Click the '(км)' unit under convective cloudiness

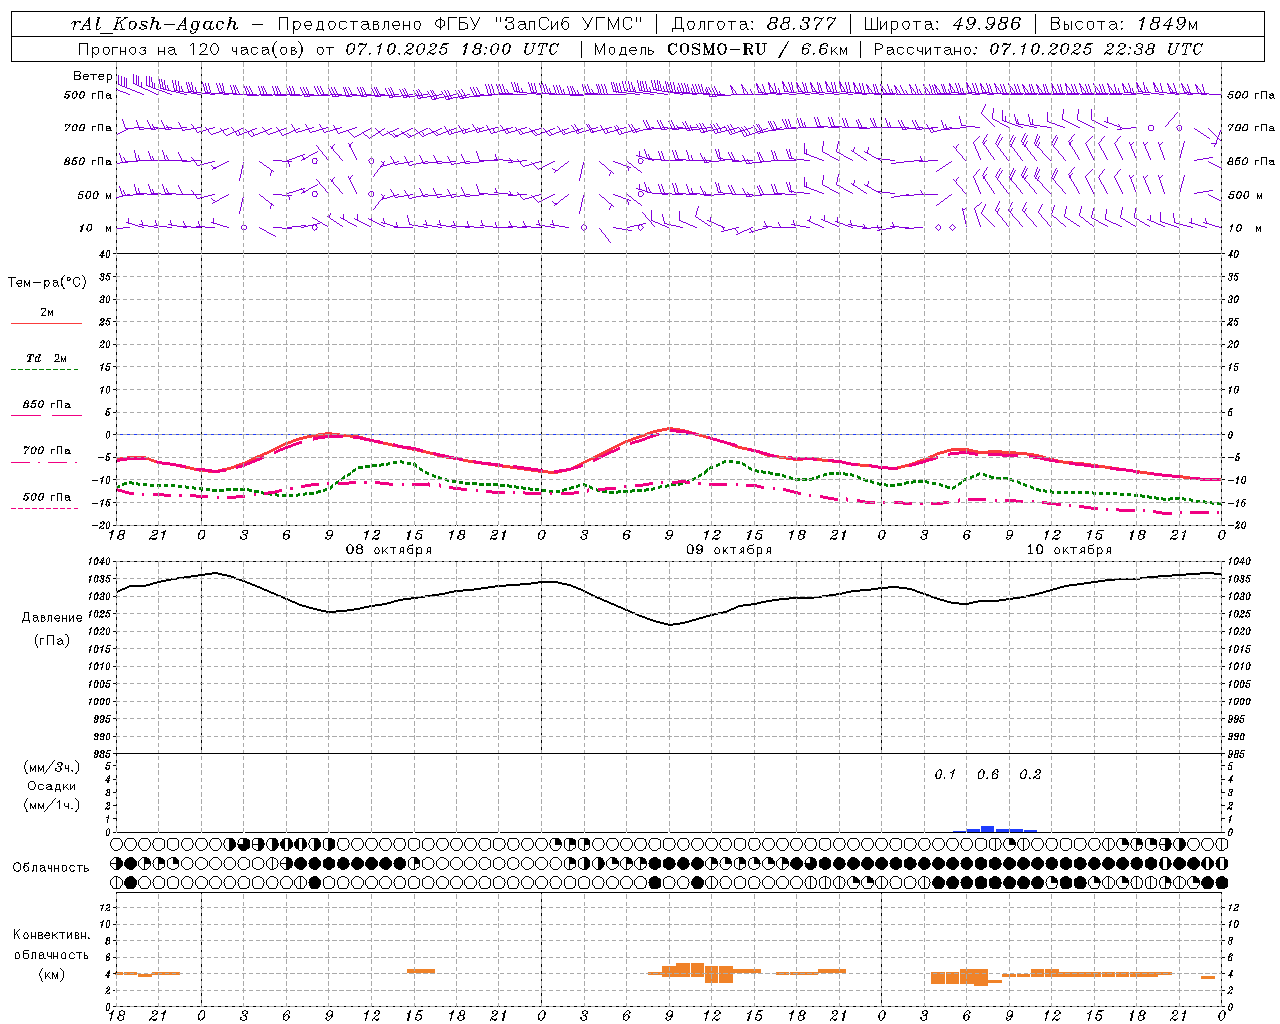[x=51, y=974]
